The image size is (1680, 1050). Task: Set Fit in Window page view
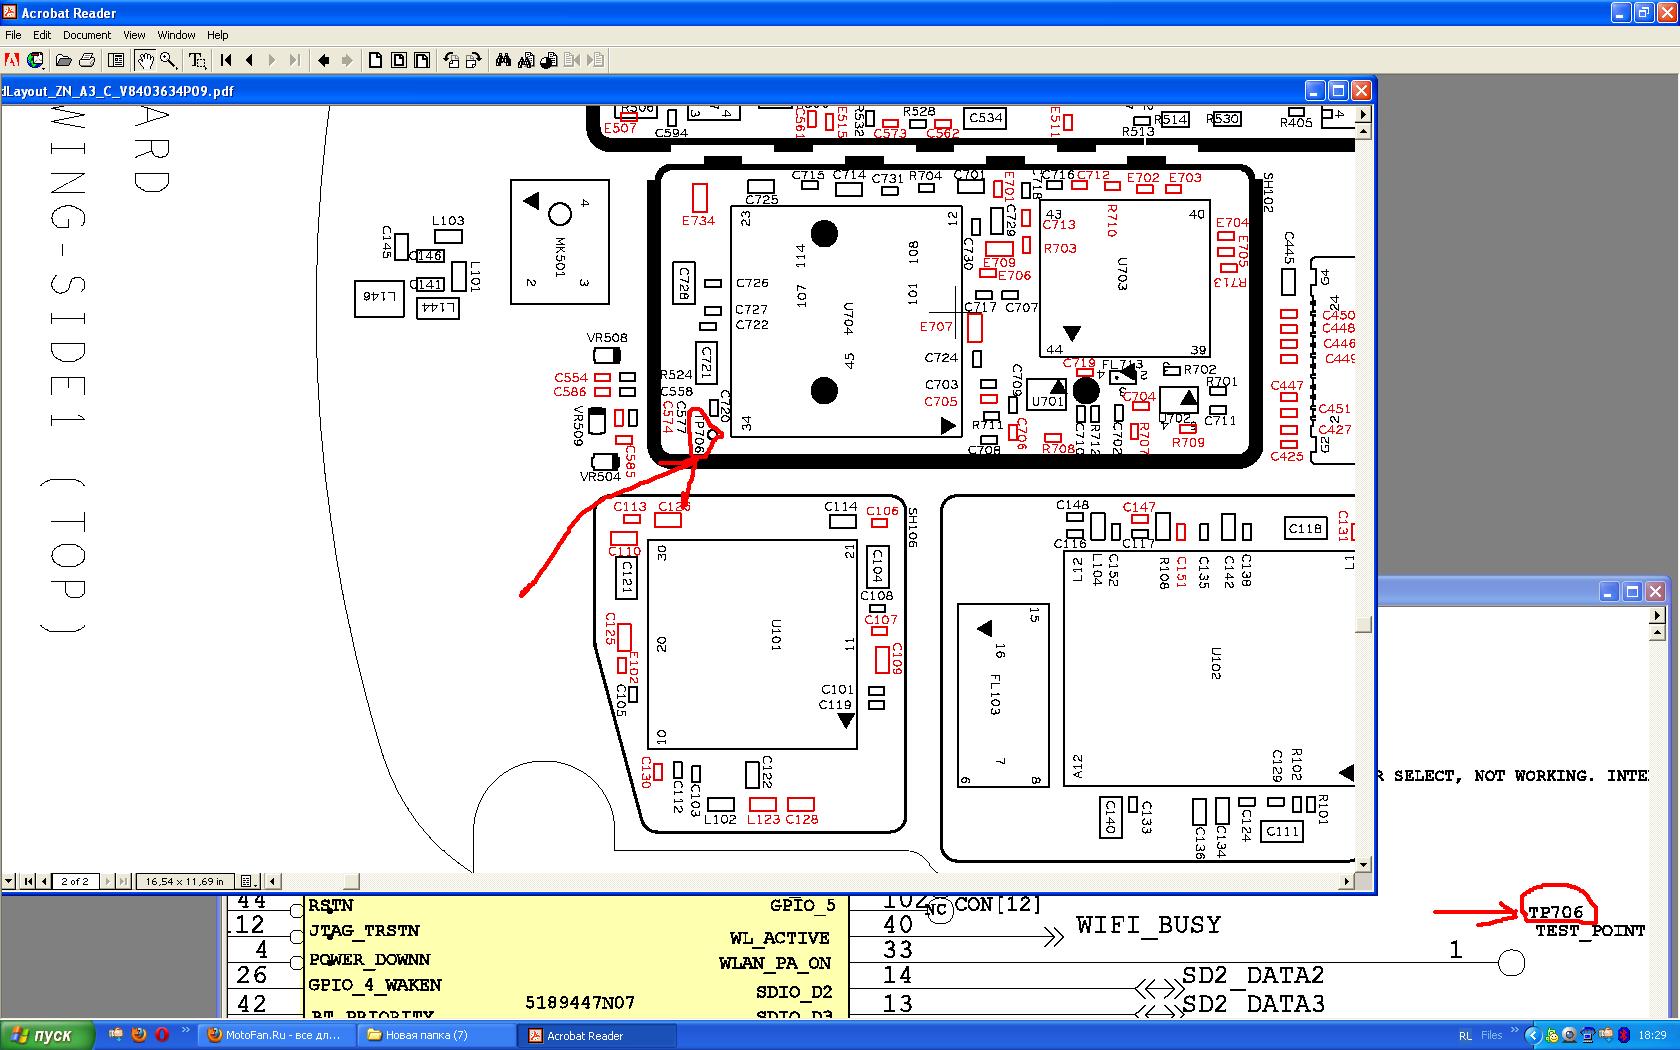[x=399, y=60]
